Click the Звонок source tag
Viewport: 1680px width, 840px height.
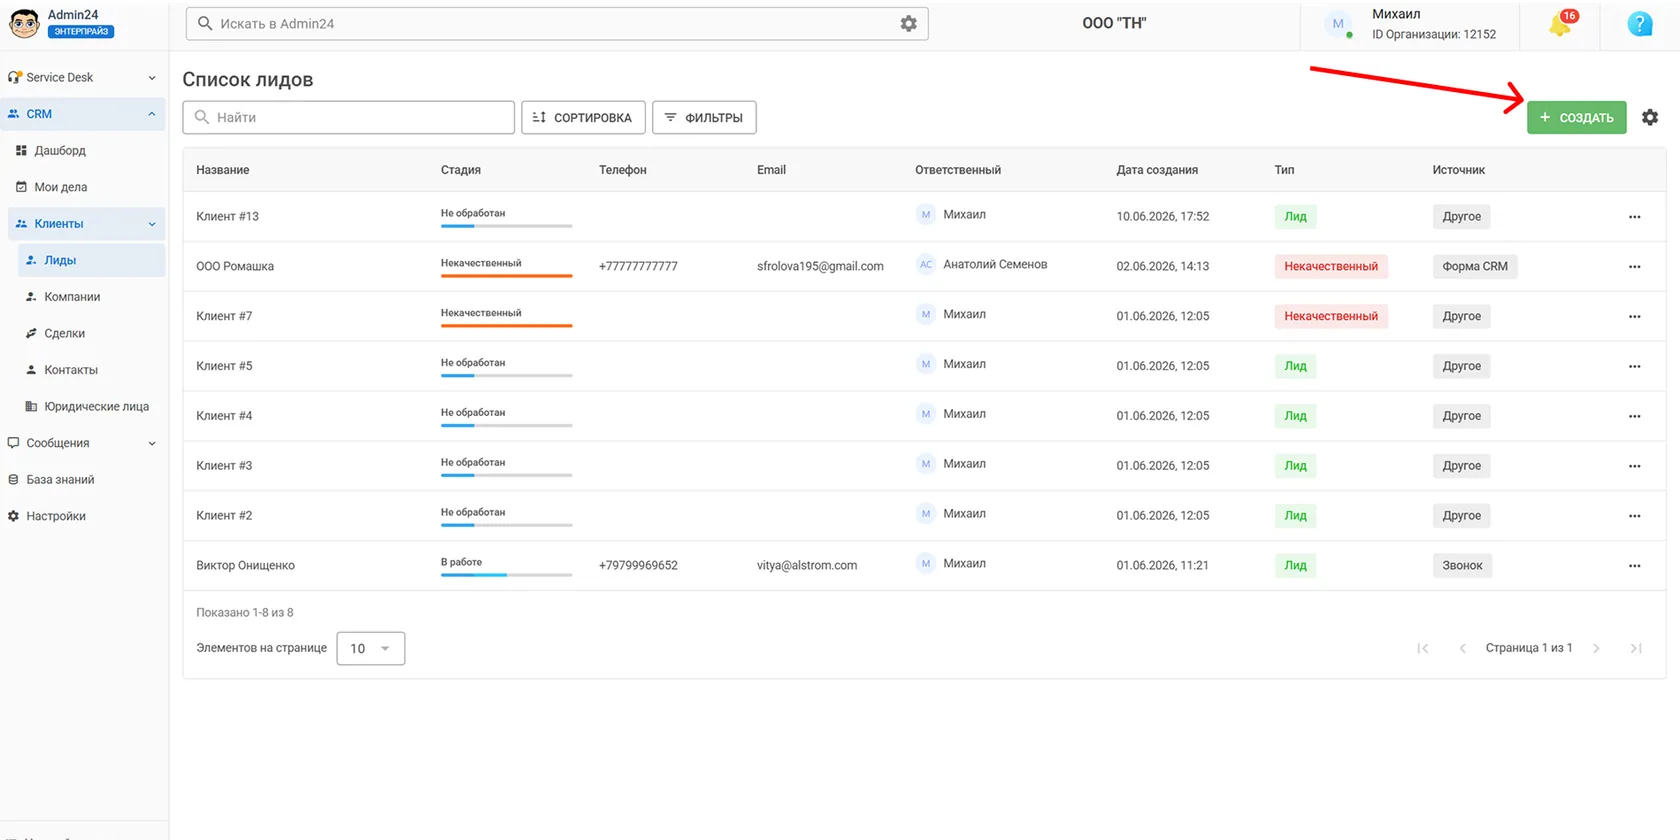coord(1462,566)
